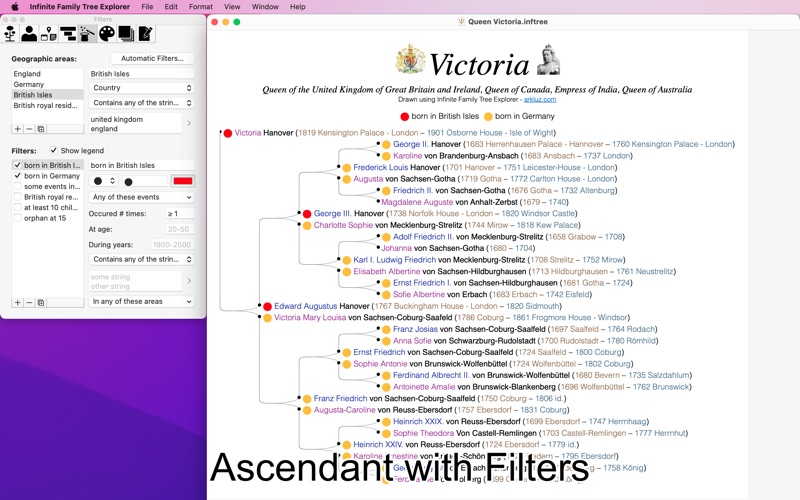Open the events and places tab
The height and width of the screenshot is (500, 800).
point(48,34)
